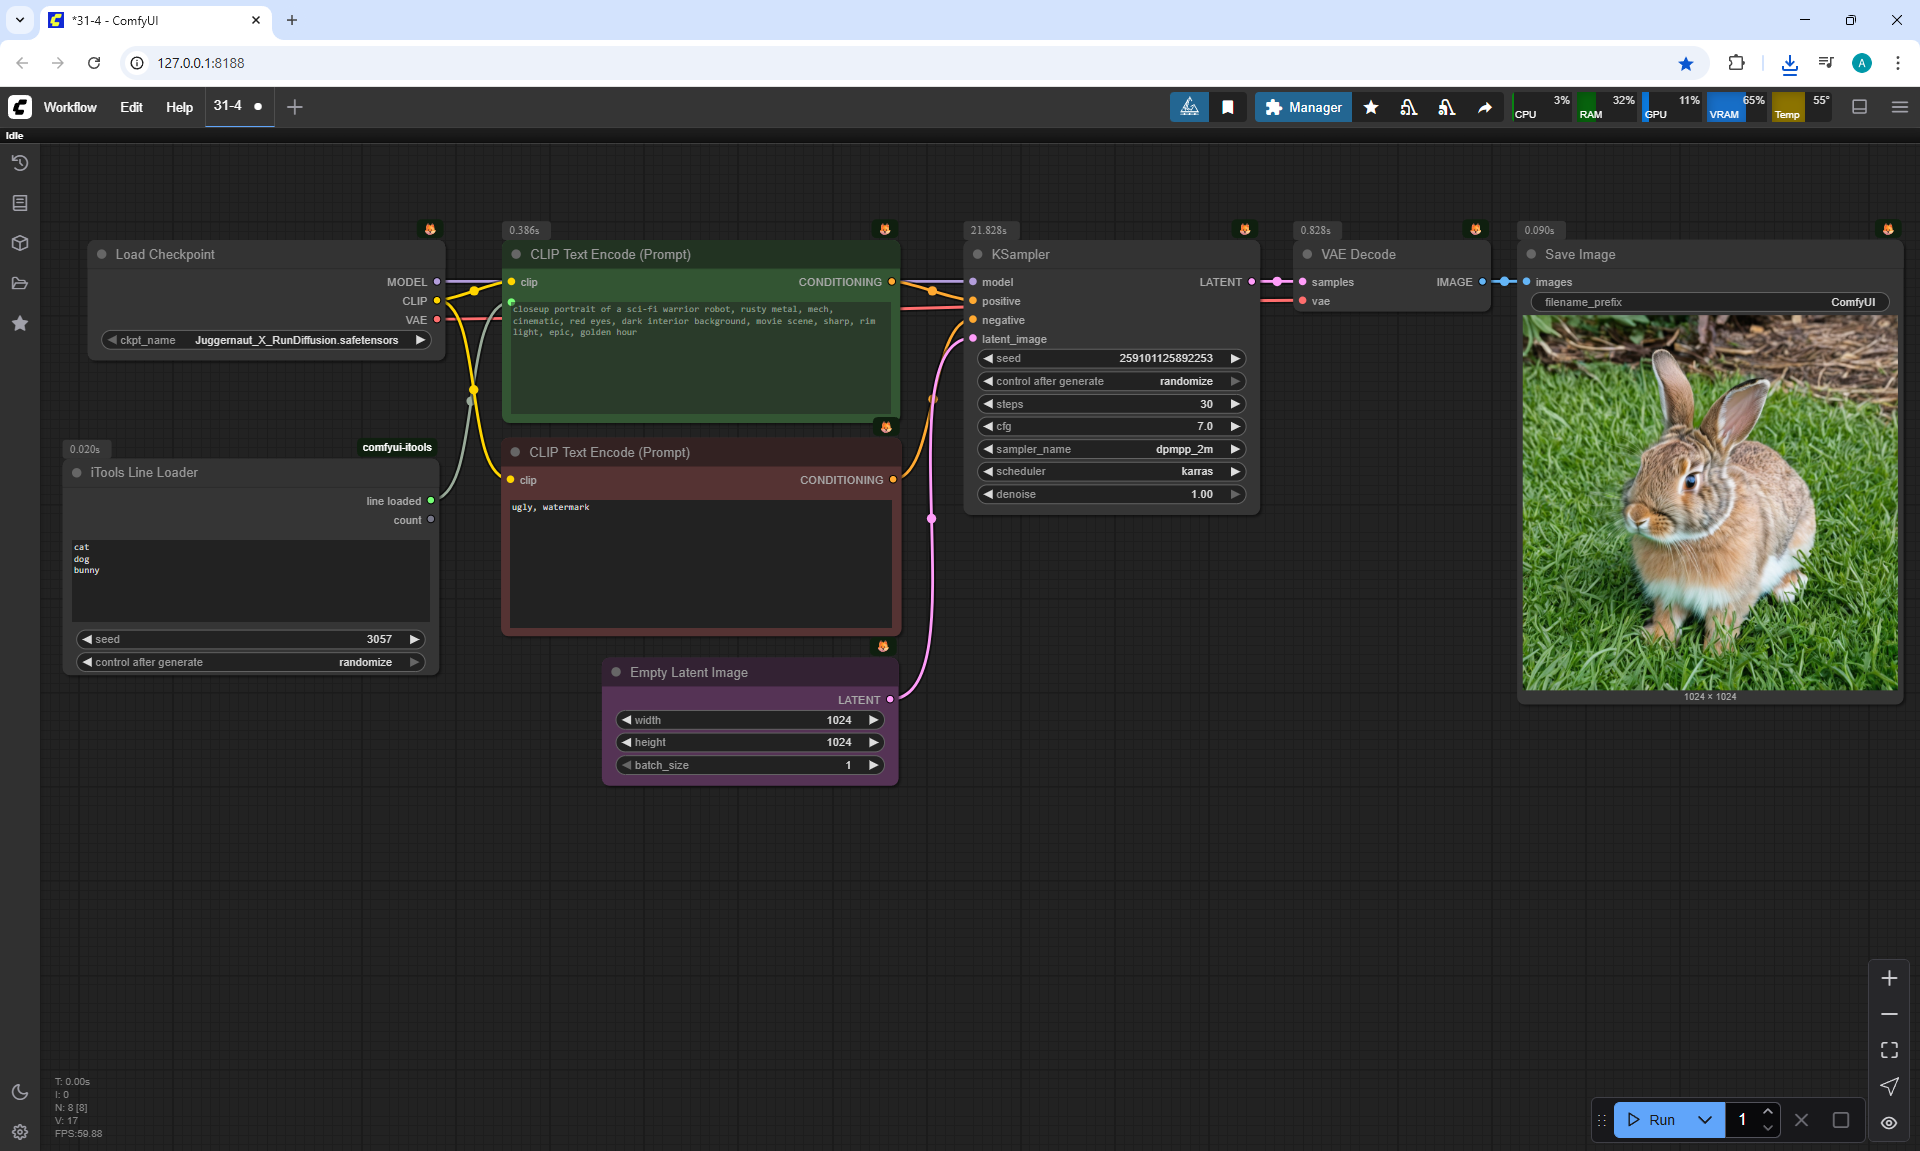Expand the Run button dropdown arrow
This screenshot has height=1151, width=1920.
click(1705, 1120)
